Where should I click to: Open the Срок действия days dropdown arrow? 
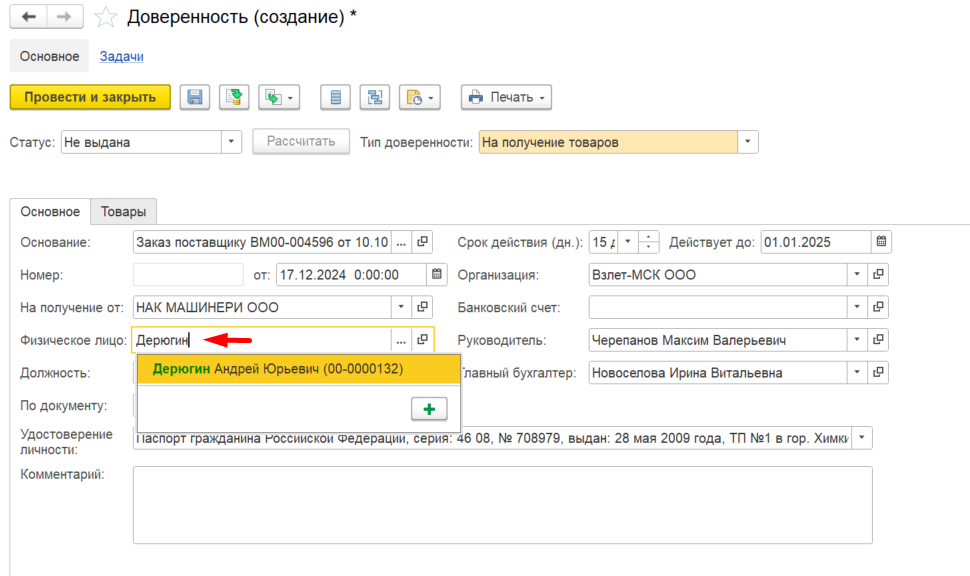click(x=627, y=242)
